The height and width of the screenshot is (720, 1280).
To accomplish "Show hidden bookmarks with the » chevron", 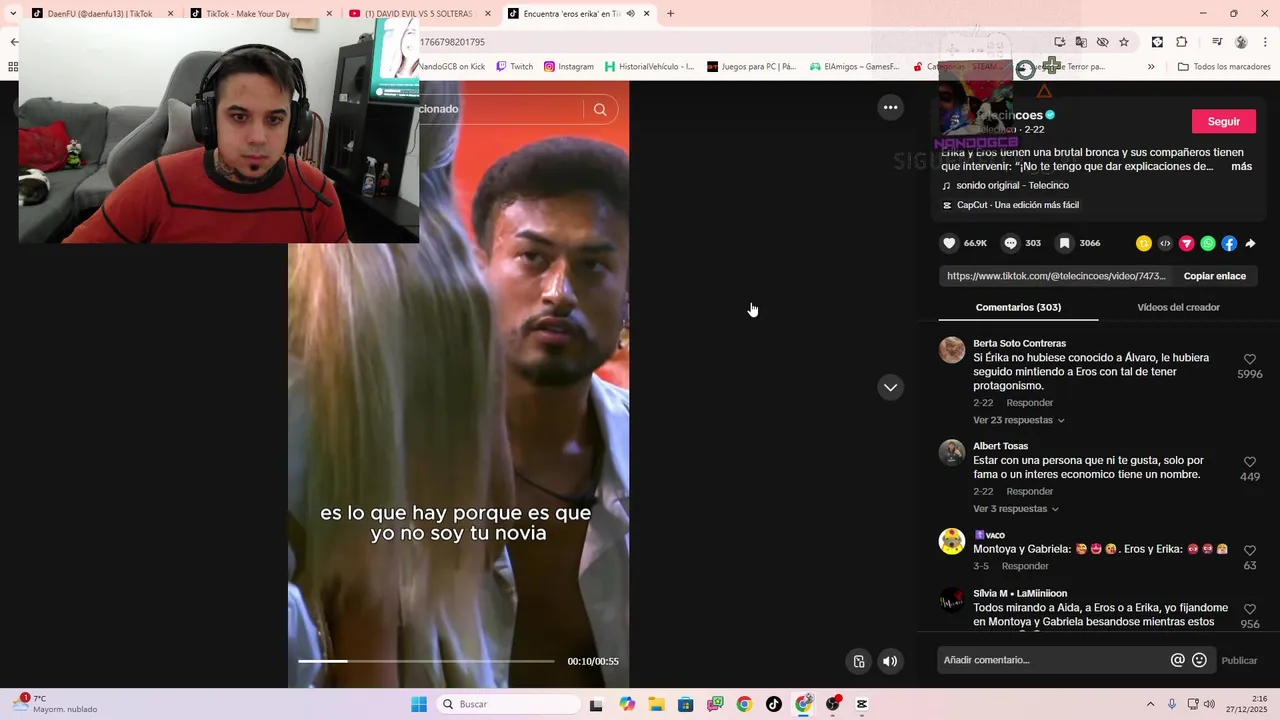I will tap(1151, 67).
